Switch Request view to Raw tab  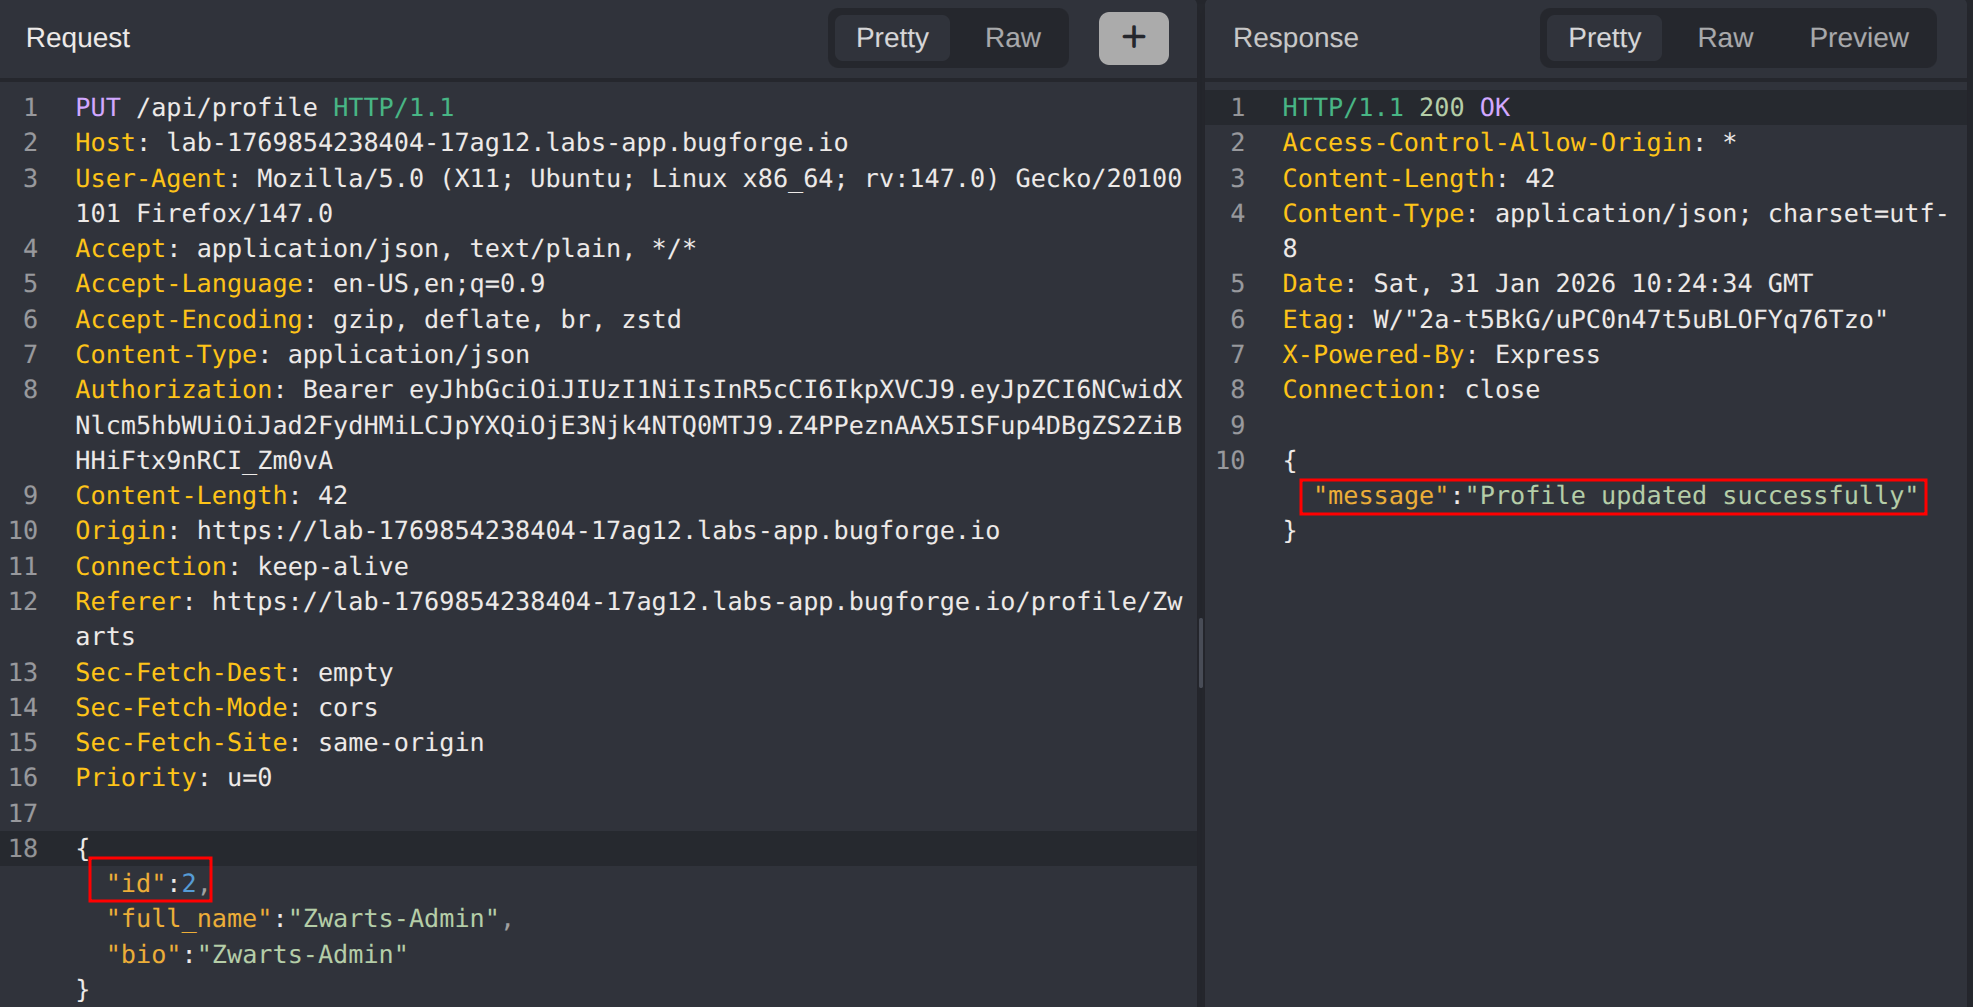pos(1012,38)
